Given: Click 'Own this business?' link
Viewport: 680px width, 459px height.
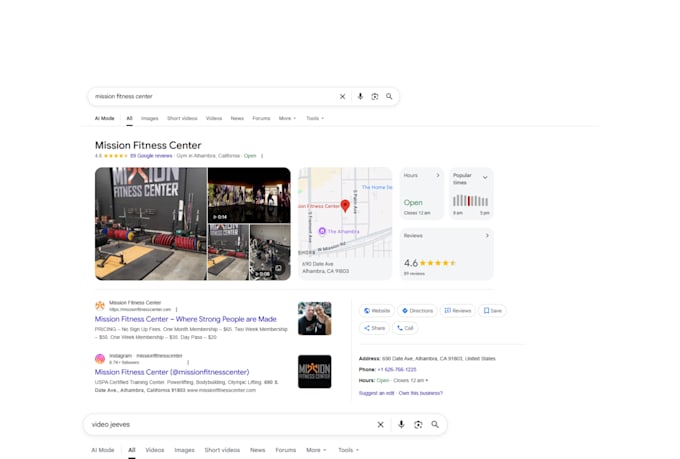Looking at the screenshot, I should pyautogui.click(x=421, y=393).
